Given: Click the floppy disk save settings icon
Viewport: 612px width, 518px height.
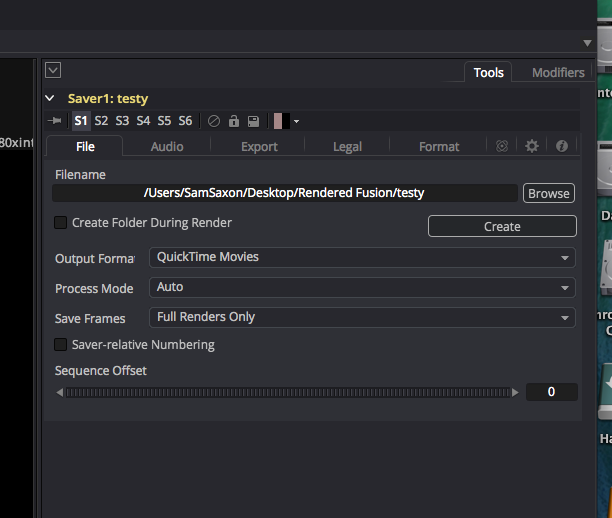Looking at the screenshot, I should pyautogui.click(x=254, y=121).
